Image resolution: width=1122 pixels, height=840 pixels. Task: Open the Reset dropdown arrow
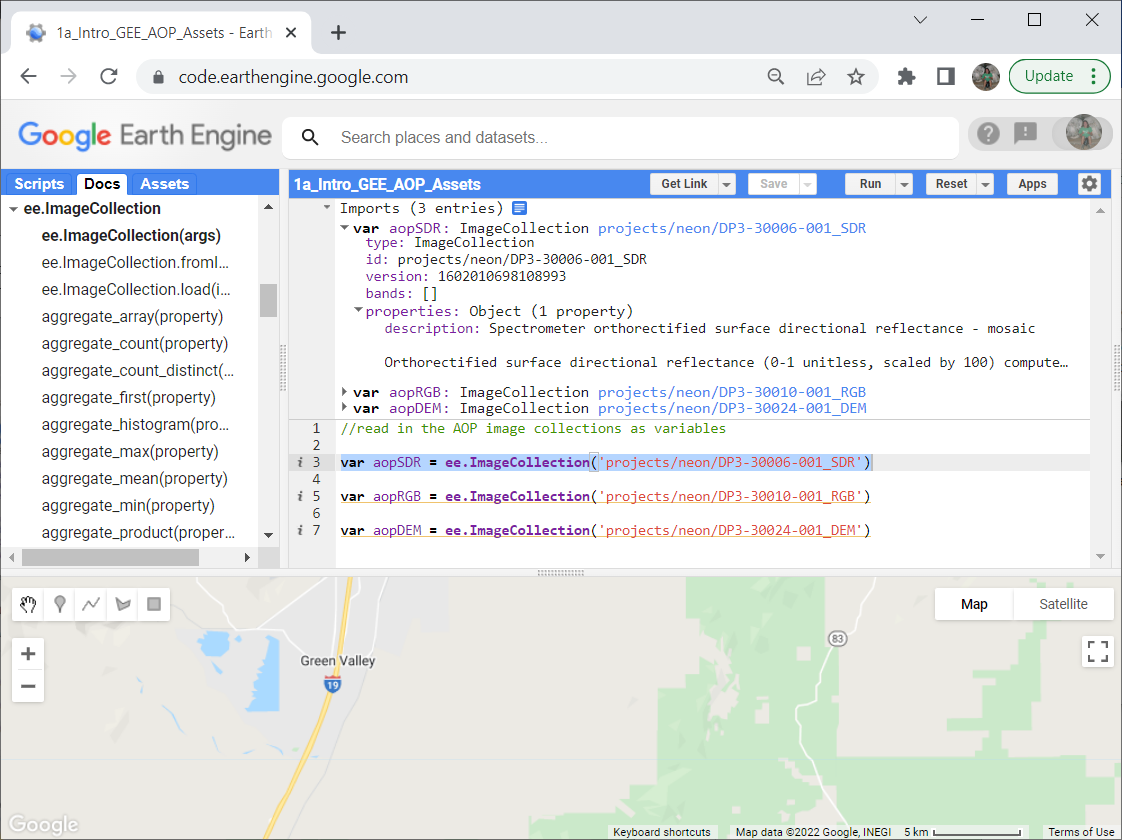[985, 184]
